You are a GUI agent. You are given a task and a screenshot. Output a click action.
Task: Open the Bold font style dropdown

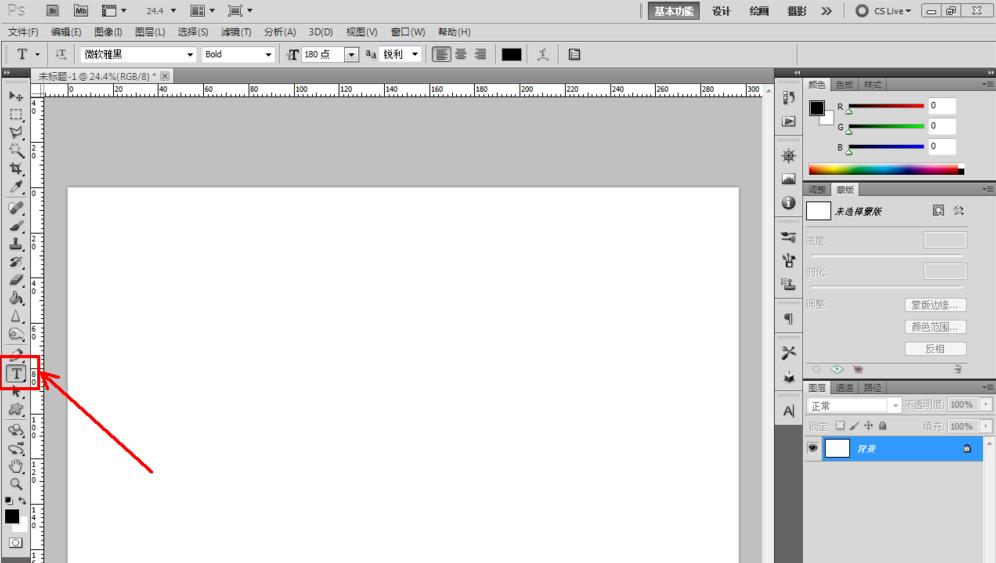268,55
